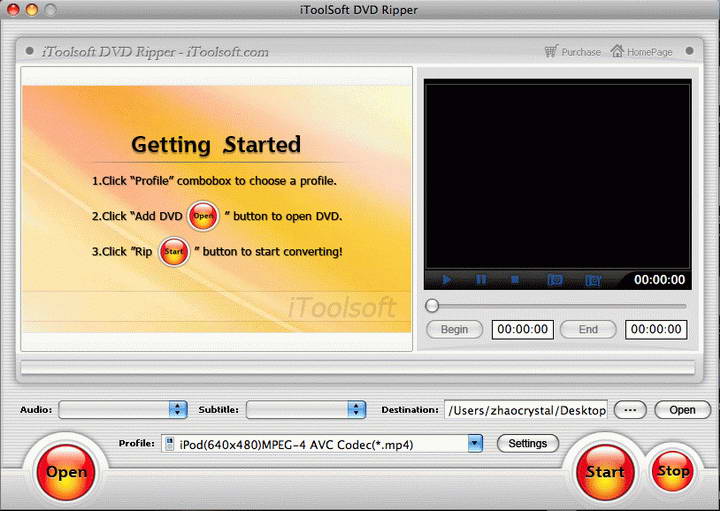The image size is (720, 511).
Task: Close the window with the red button
Action: 13,10
